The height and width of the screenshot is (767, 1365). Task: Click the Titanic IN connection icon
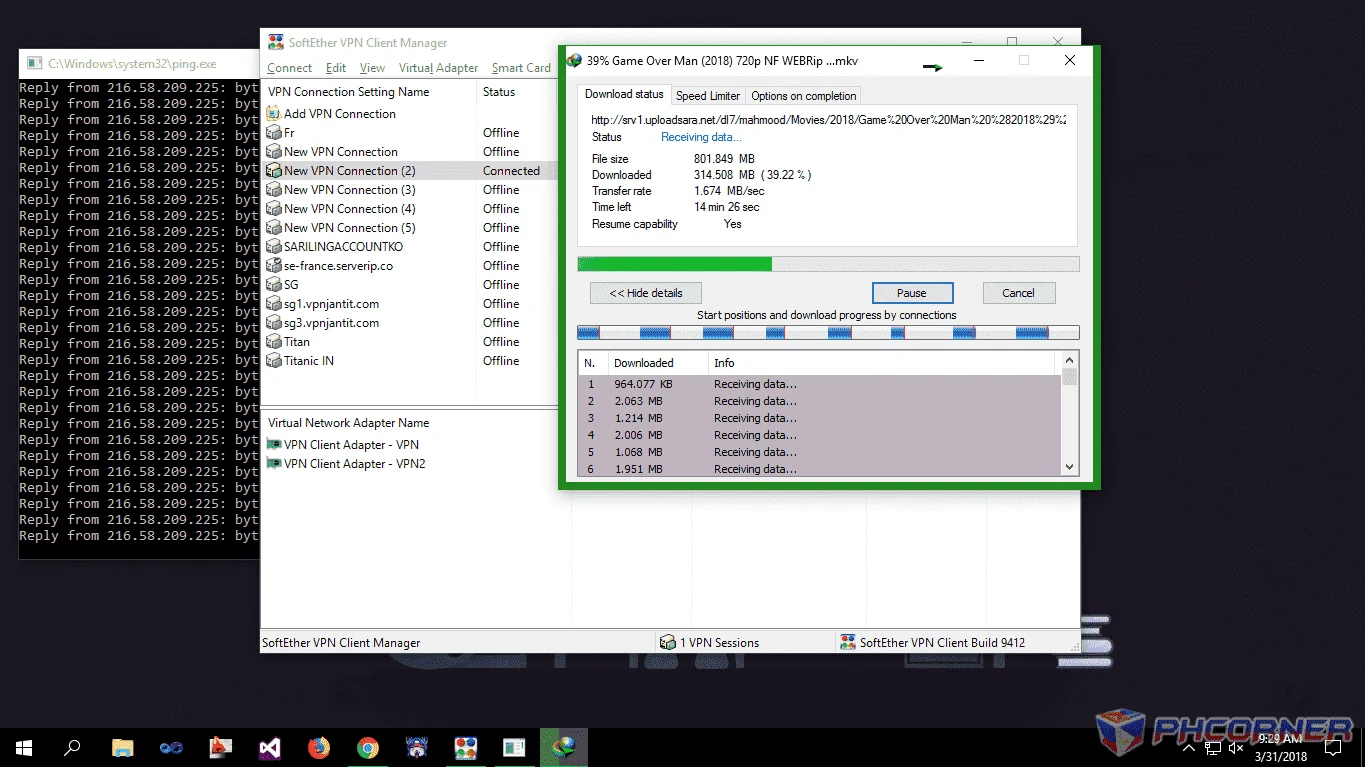tap(275, 360)
